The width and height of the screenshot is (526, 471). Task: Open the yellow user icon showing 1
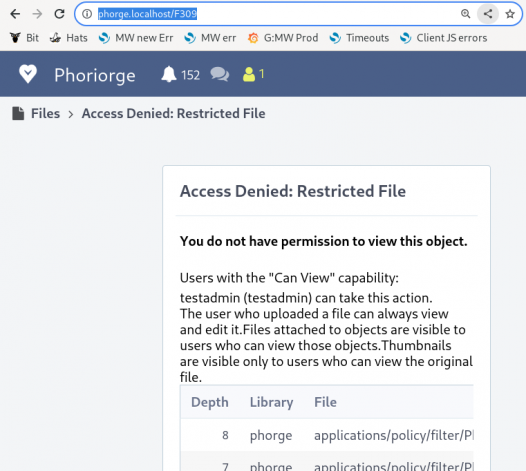254,74
